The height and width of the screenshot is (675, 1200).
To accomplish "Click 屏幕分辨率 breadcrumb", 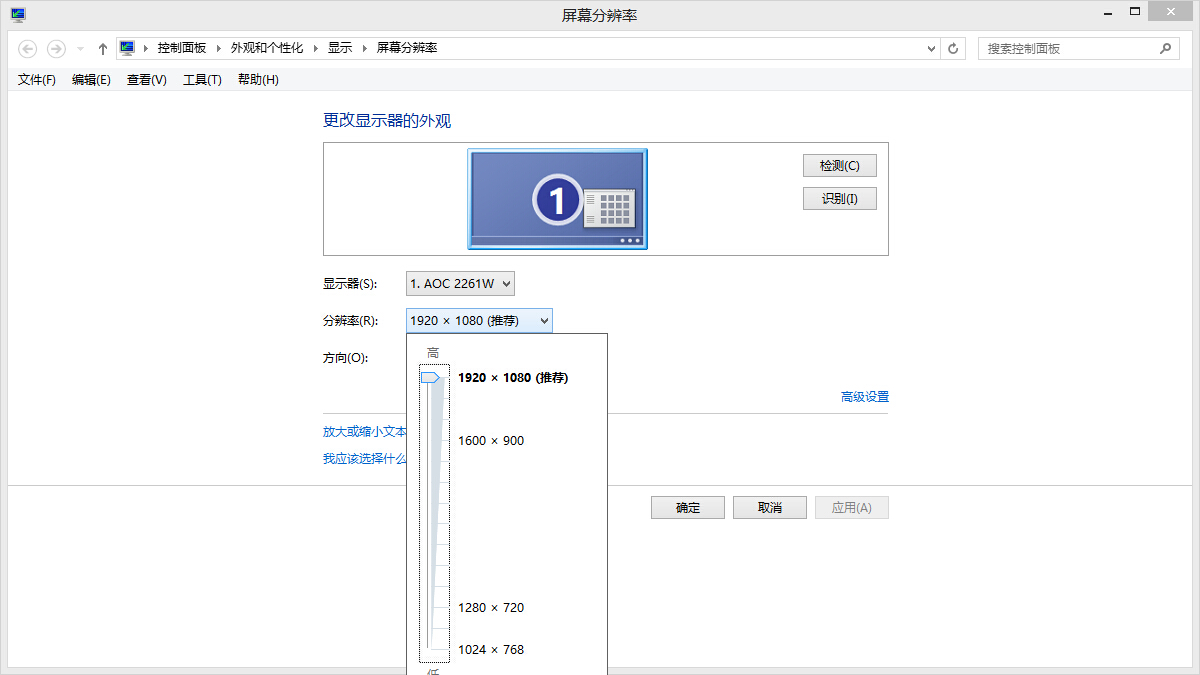I will click(x=407, y=48).
